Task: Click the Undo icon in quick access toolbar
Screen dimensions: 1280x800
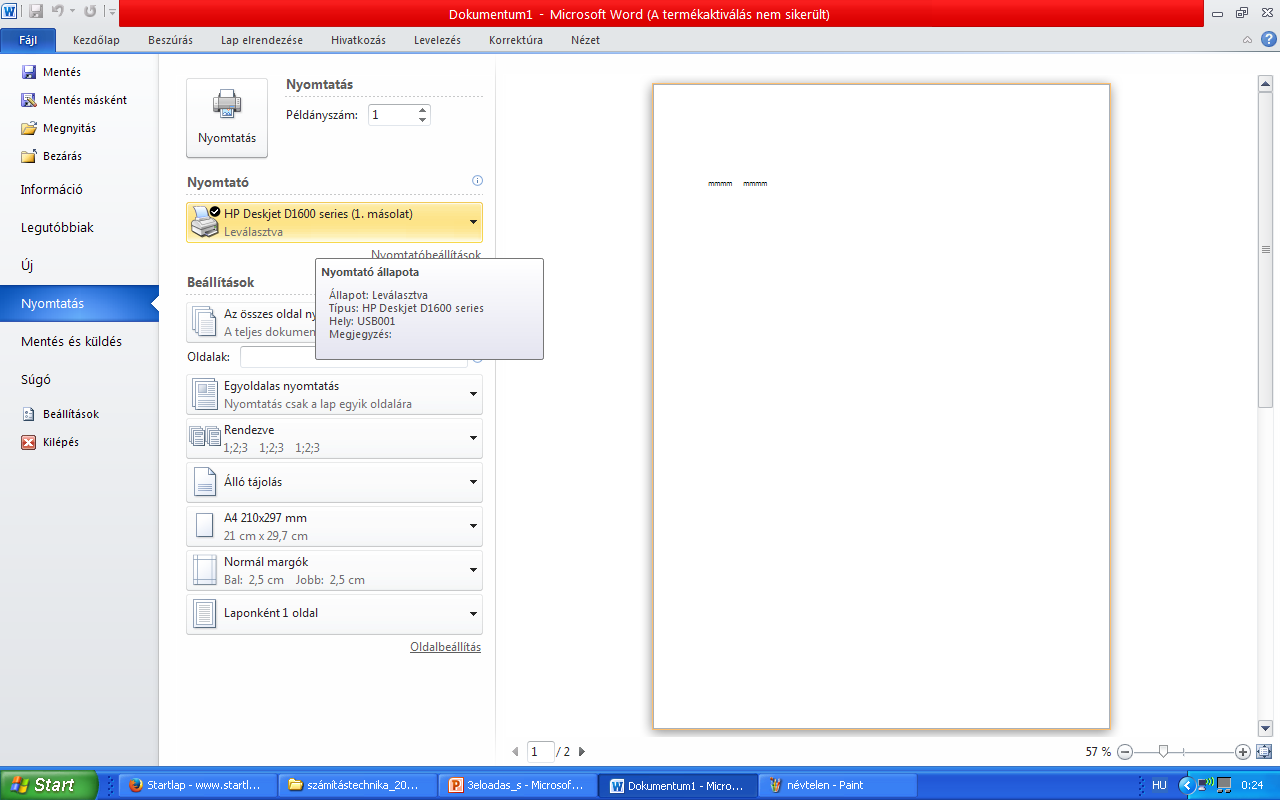Action: (x=59, y=12)
